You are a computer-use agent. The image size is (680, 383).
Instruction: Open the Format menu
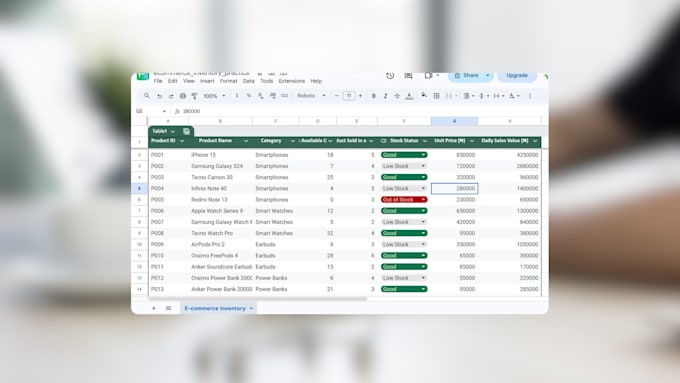pyautogui.click(x=229, y=81)
